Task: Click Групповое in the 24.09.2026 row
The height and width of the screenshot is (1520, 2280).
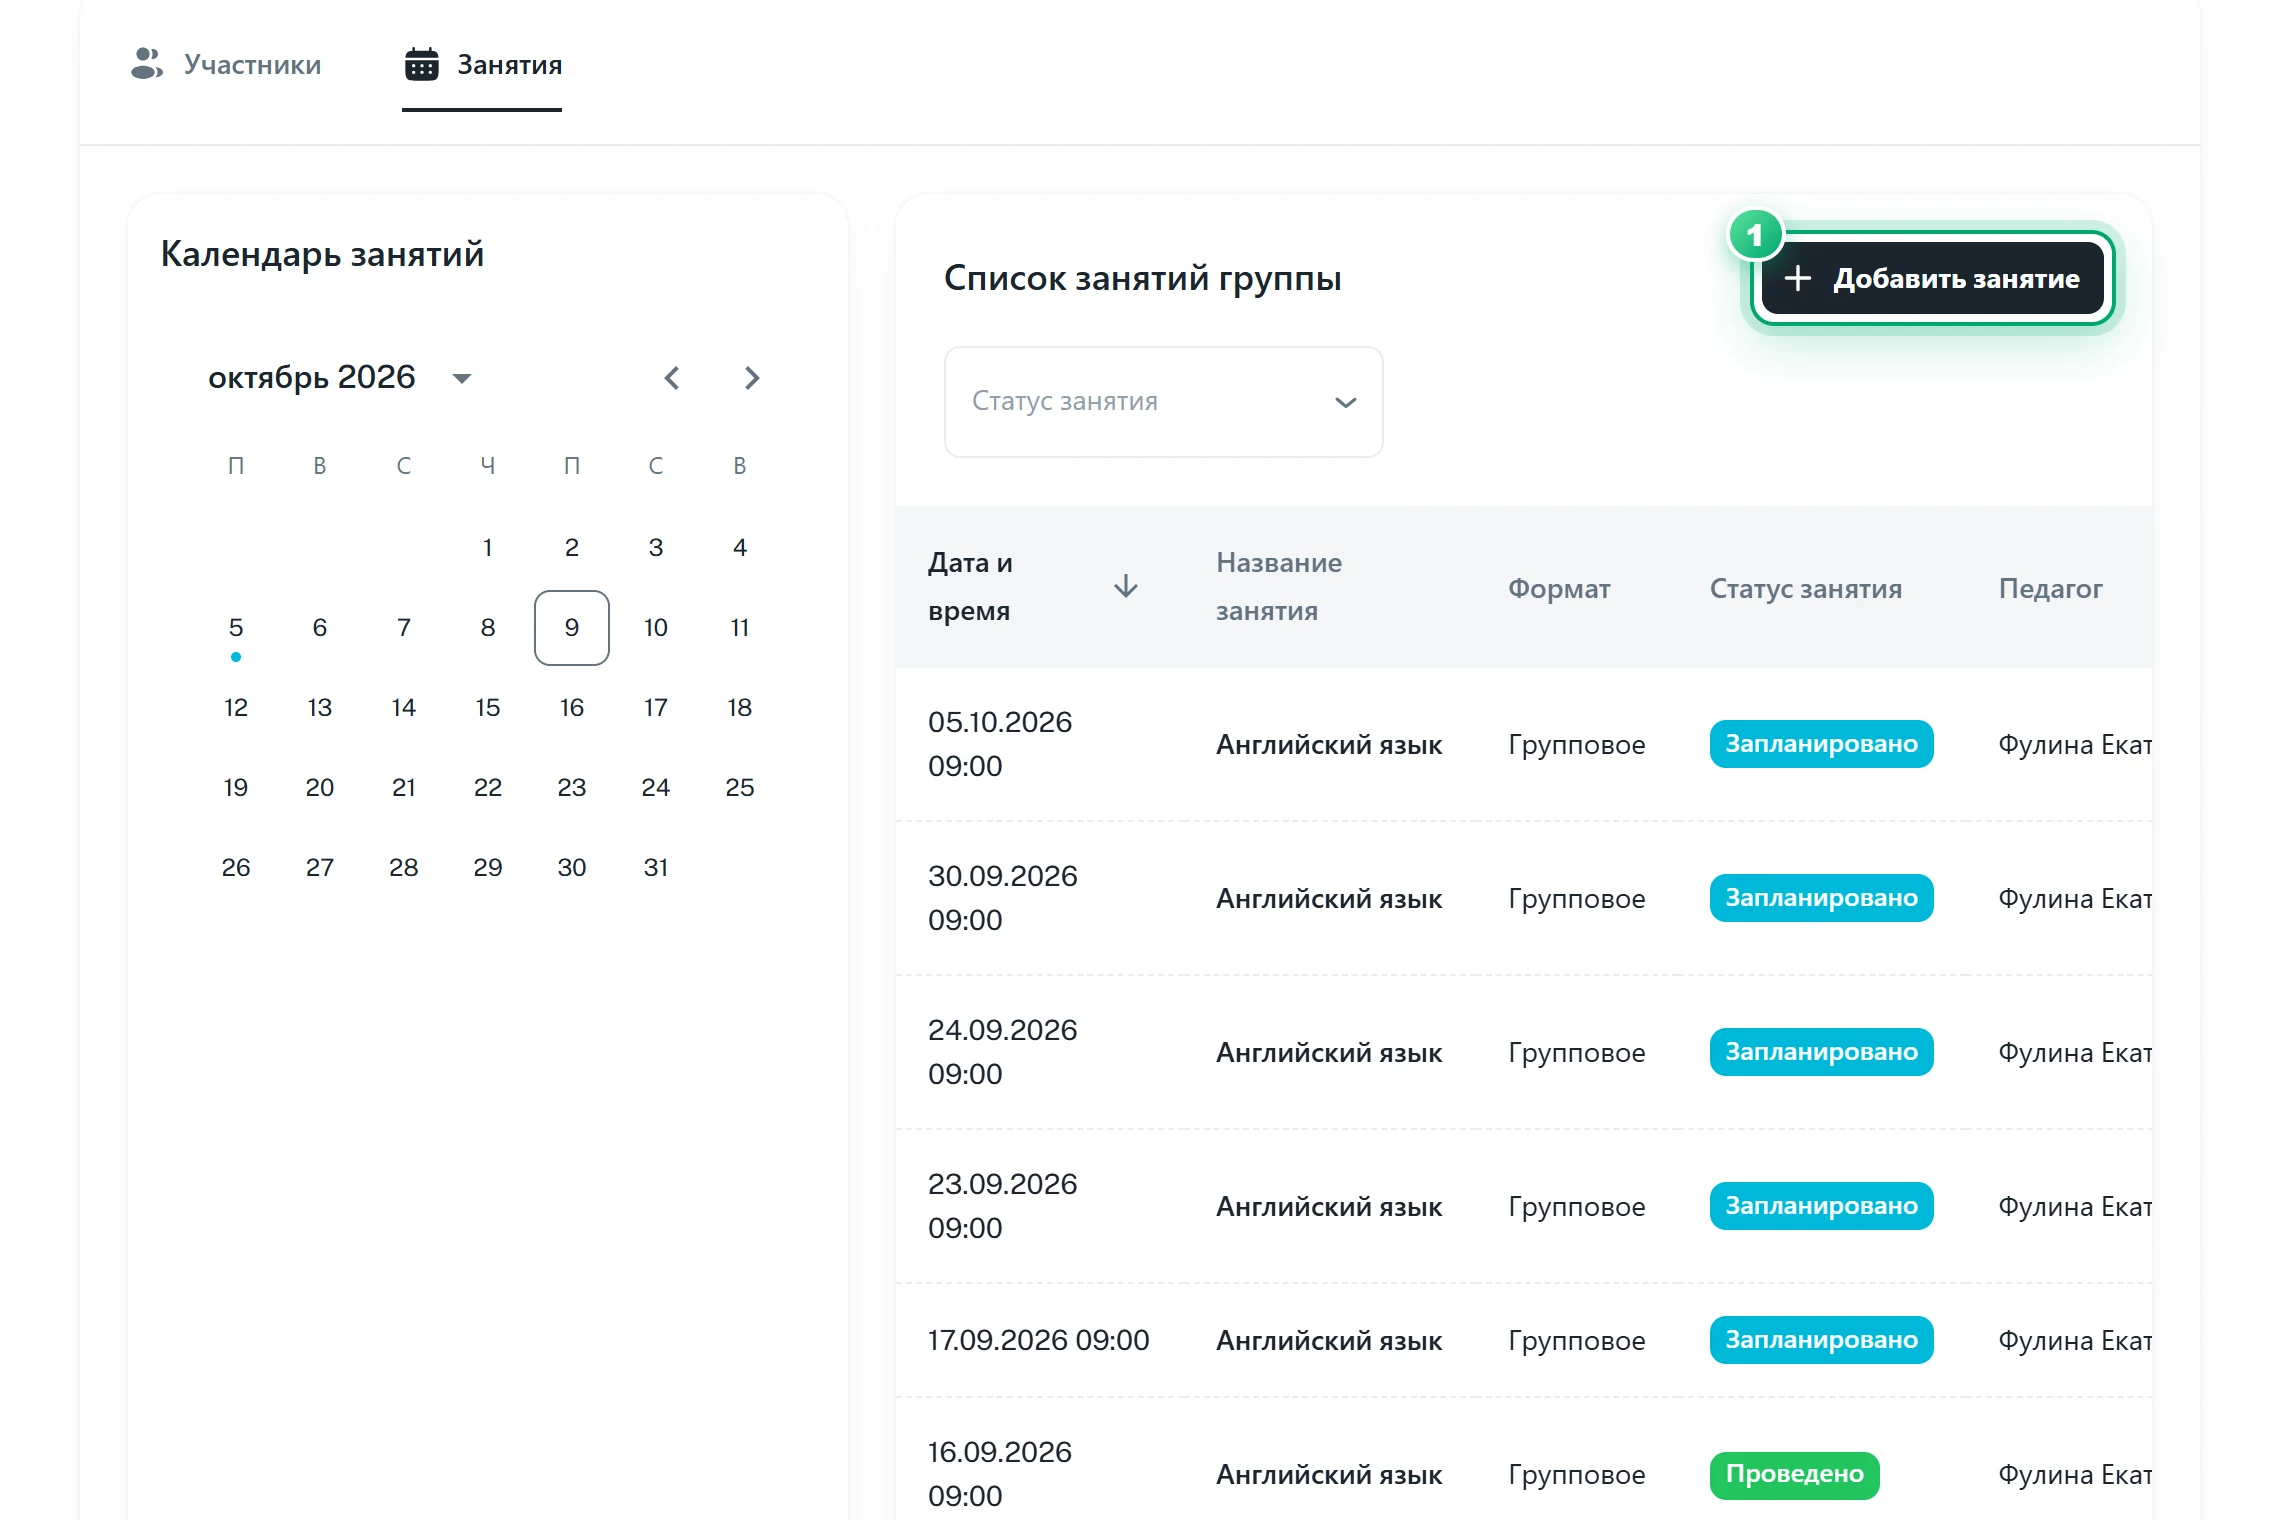Action: (1577, 1053)
